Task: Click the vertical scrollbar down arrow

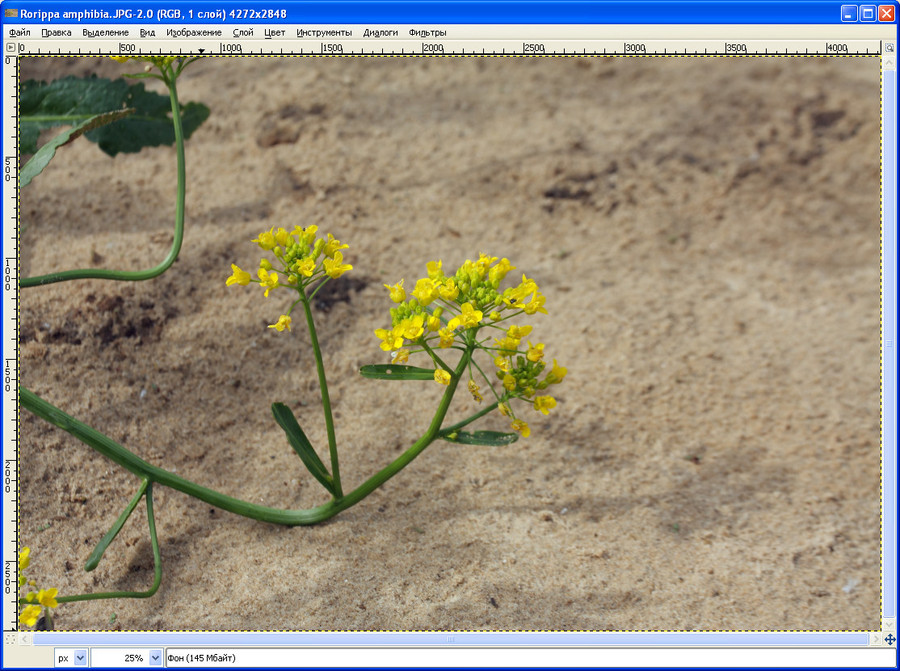Action: 889,626
